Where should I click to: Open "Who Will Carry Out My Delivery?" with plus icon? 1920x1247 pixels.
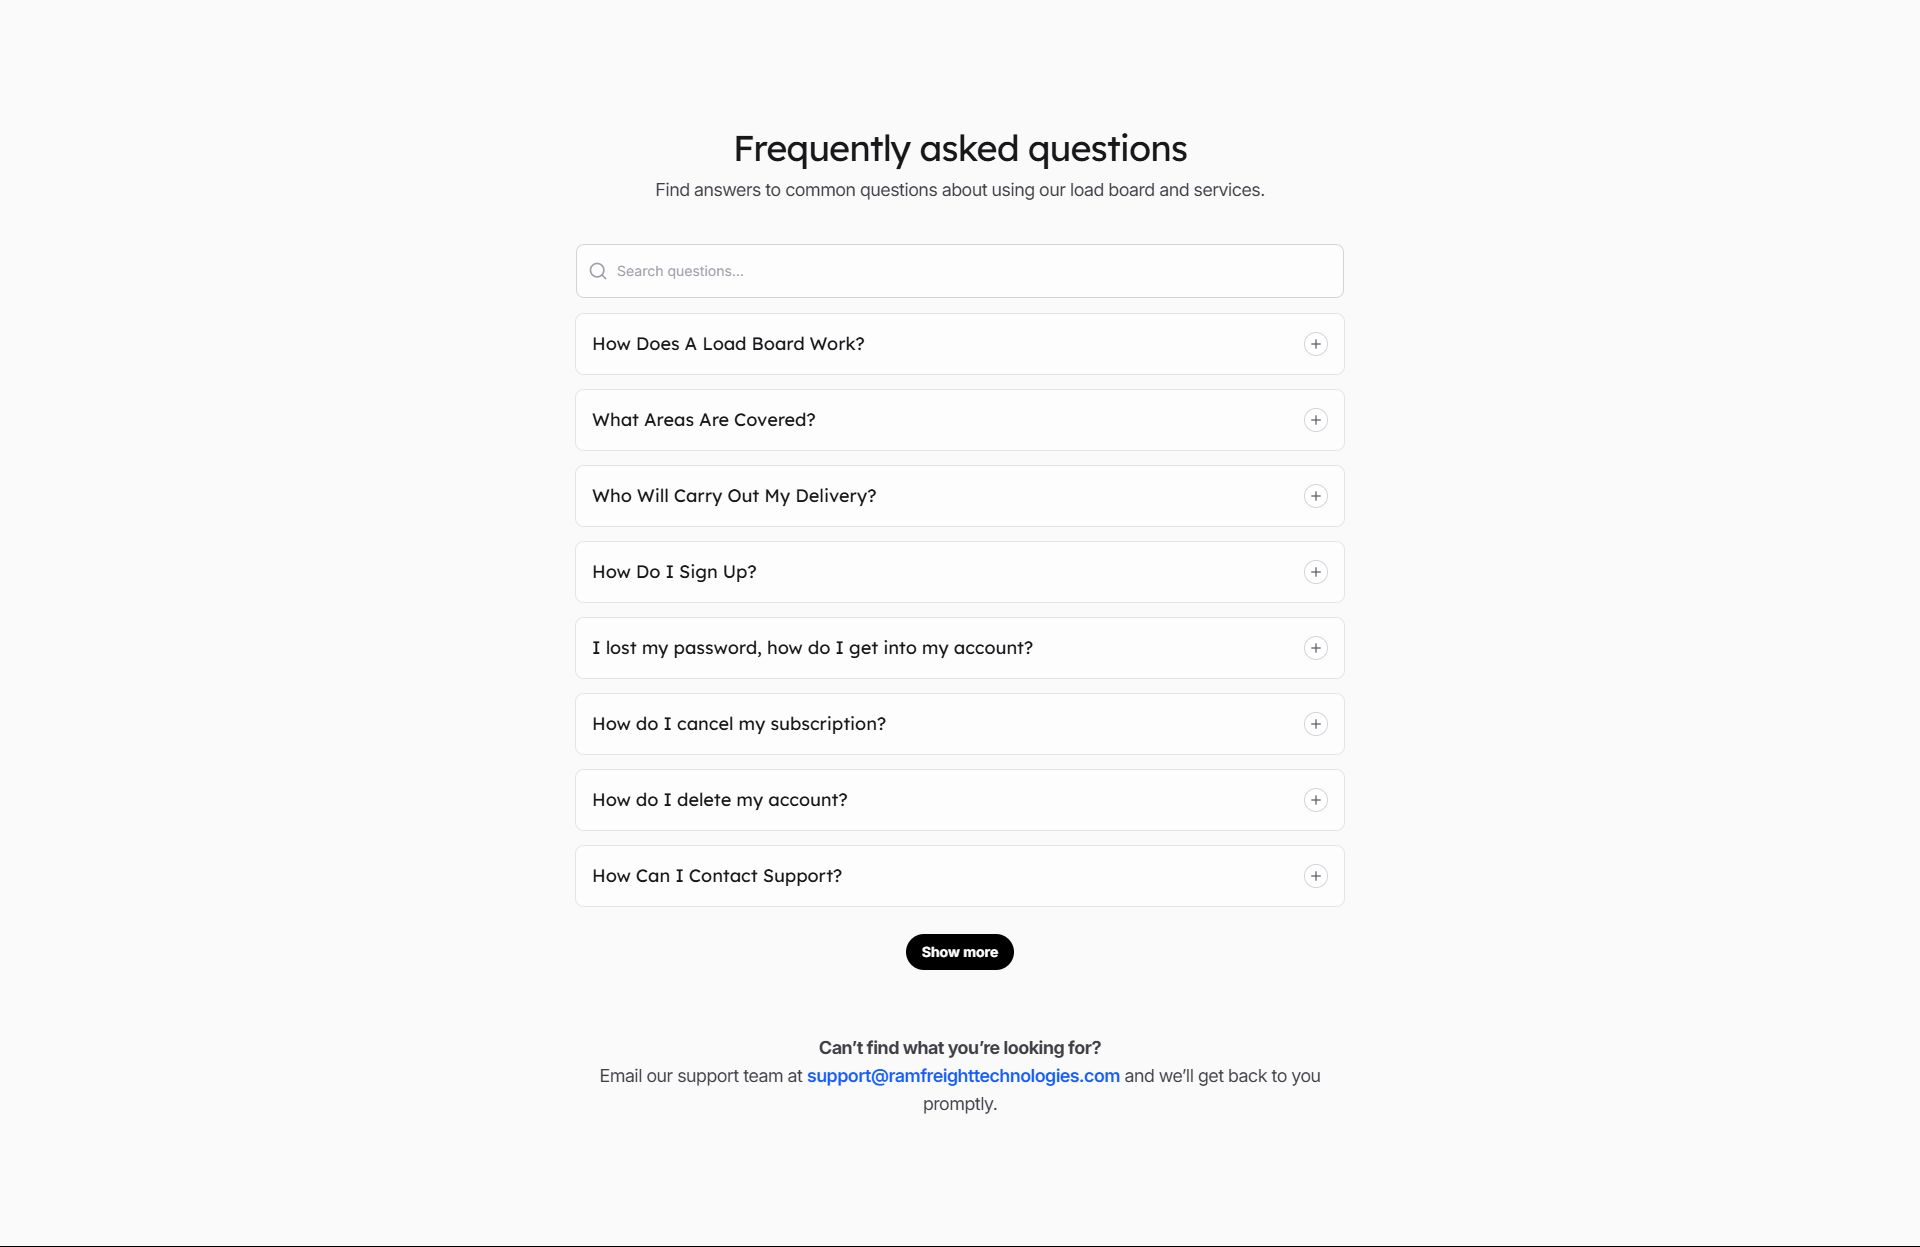(x=1315, y=495)
